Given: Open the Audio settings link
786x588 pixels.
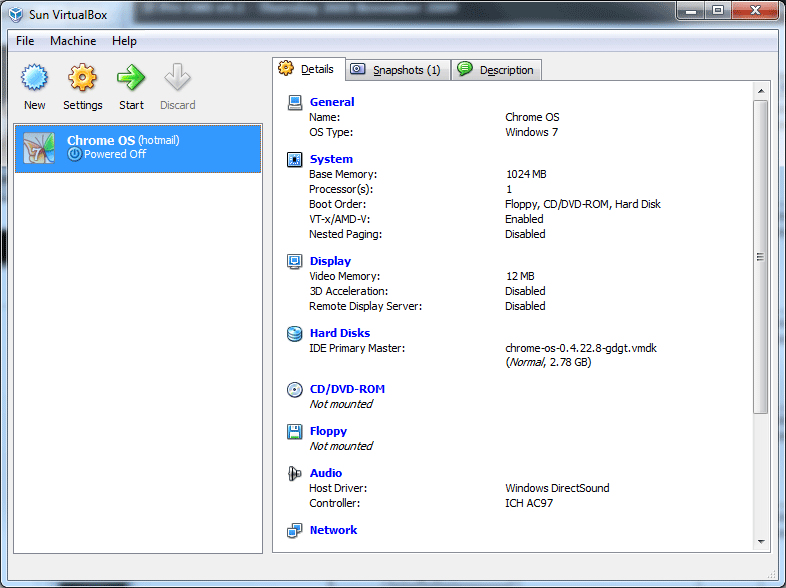Looking at the screenshot, I should [x=326, y=473].
